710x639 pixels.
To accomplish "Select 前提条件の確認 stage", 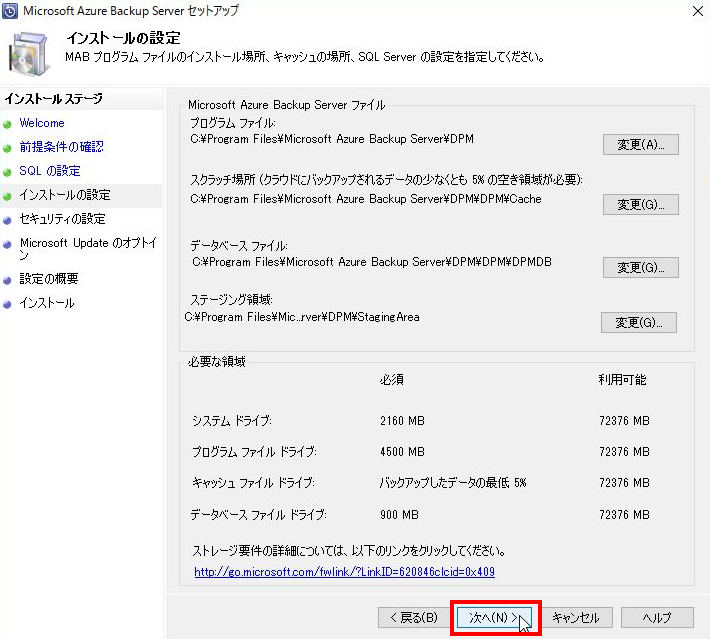I will 61,147.
